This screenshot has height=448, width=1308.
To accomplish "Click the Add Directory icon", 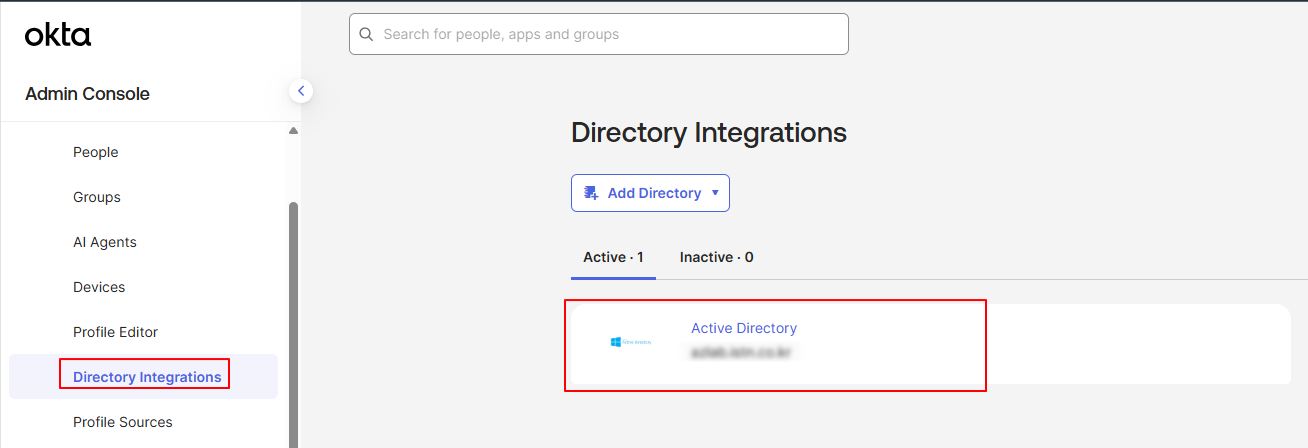I will pyautogui.click(x=591, y=193).
